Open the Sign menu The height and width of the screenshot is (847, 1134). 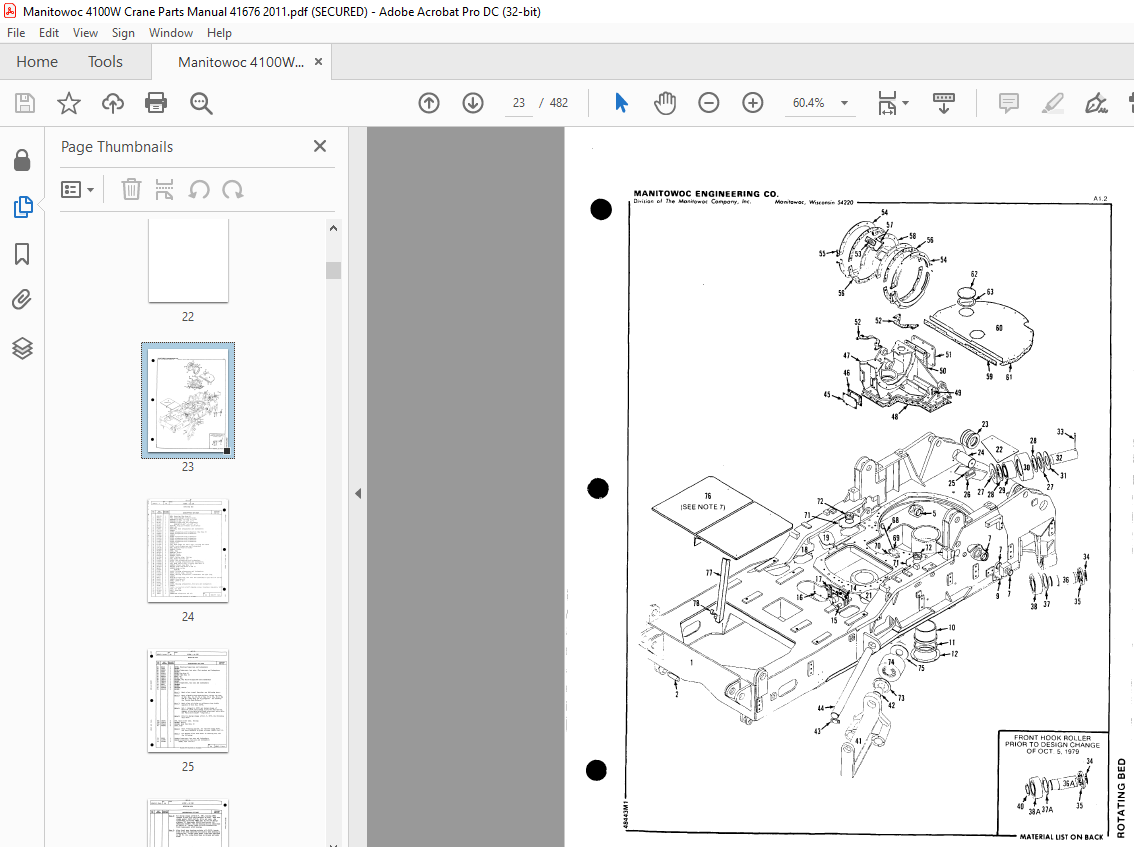[x=123, y=33]
